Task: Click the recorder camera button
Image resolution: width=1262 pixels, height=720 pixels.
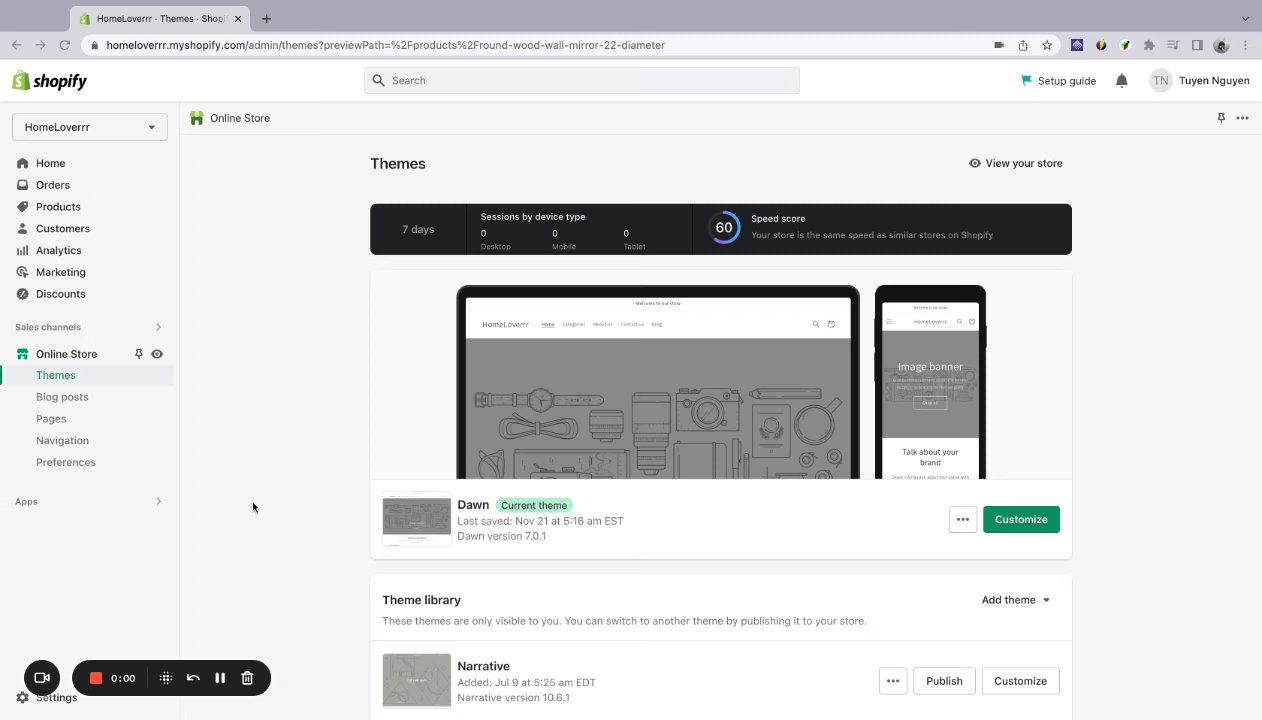Action: coord(42,678)
